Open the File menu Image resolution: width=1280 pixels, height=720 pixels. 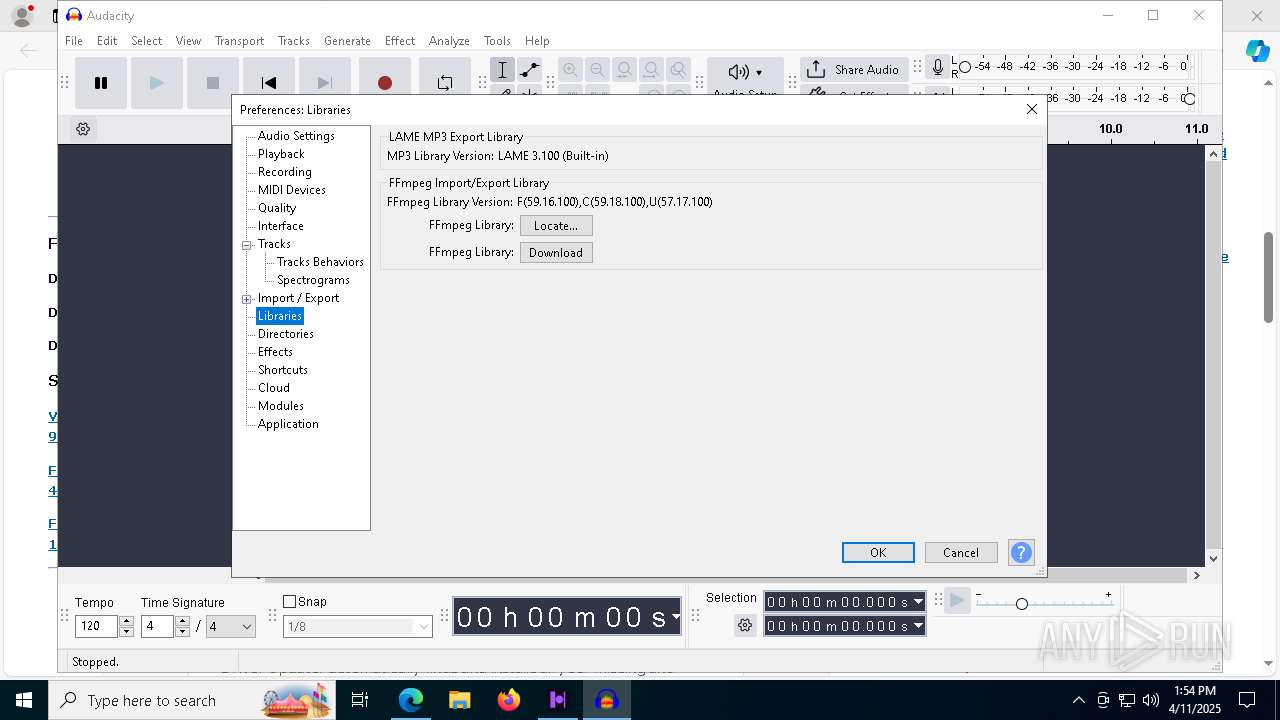(x=74, y=41)
